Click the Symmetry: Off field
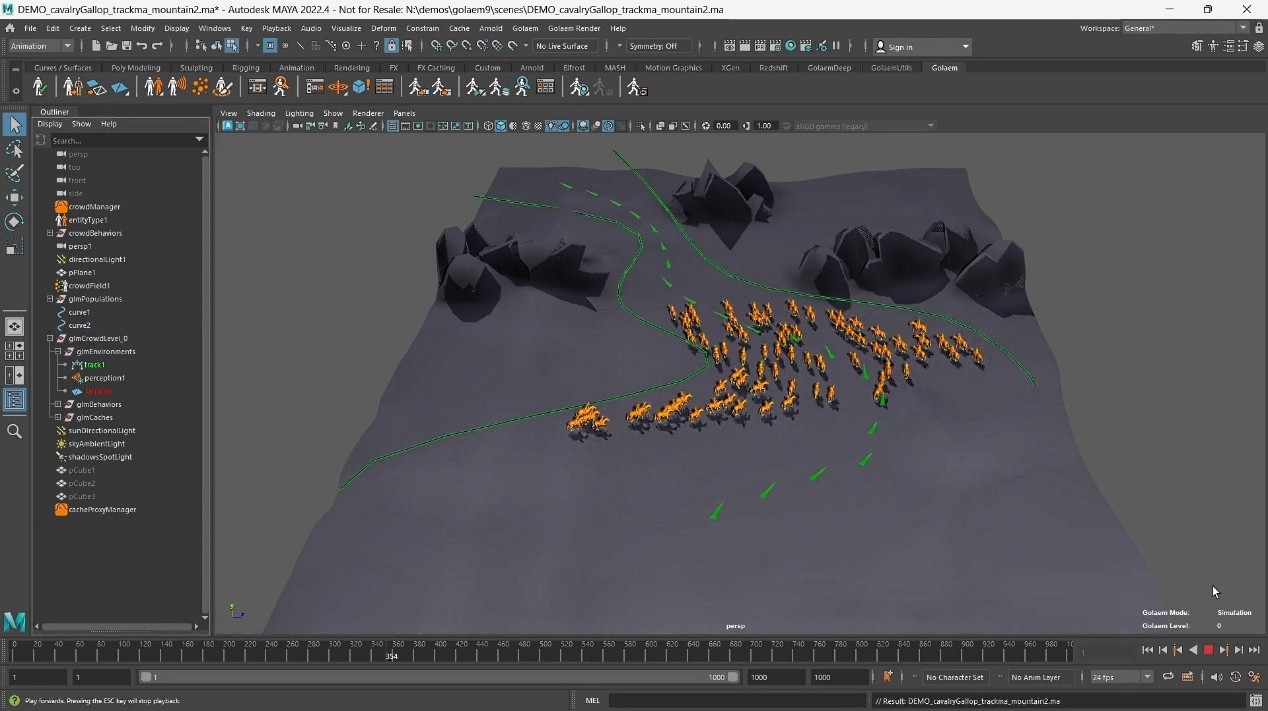Screen dimensions: 1268x711 point(658,46)
